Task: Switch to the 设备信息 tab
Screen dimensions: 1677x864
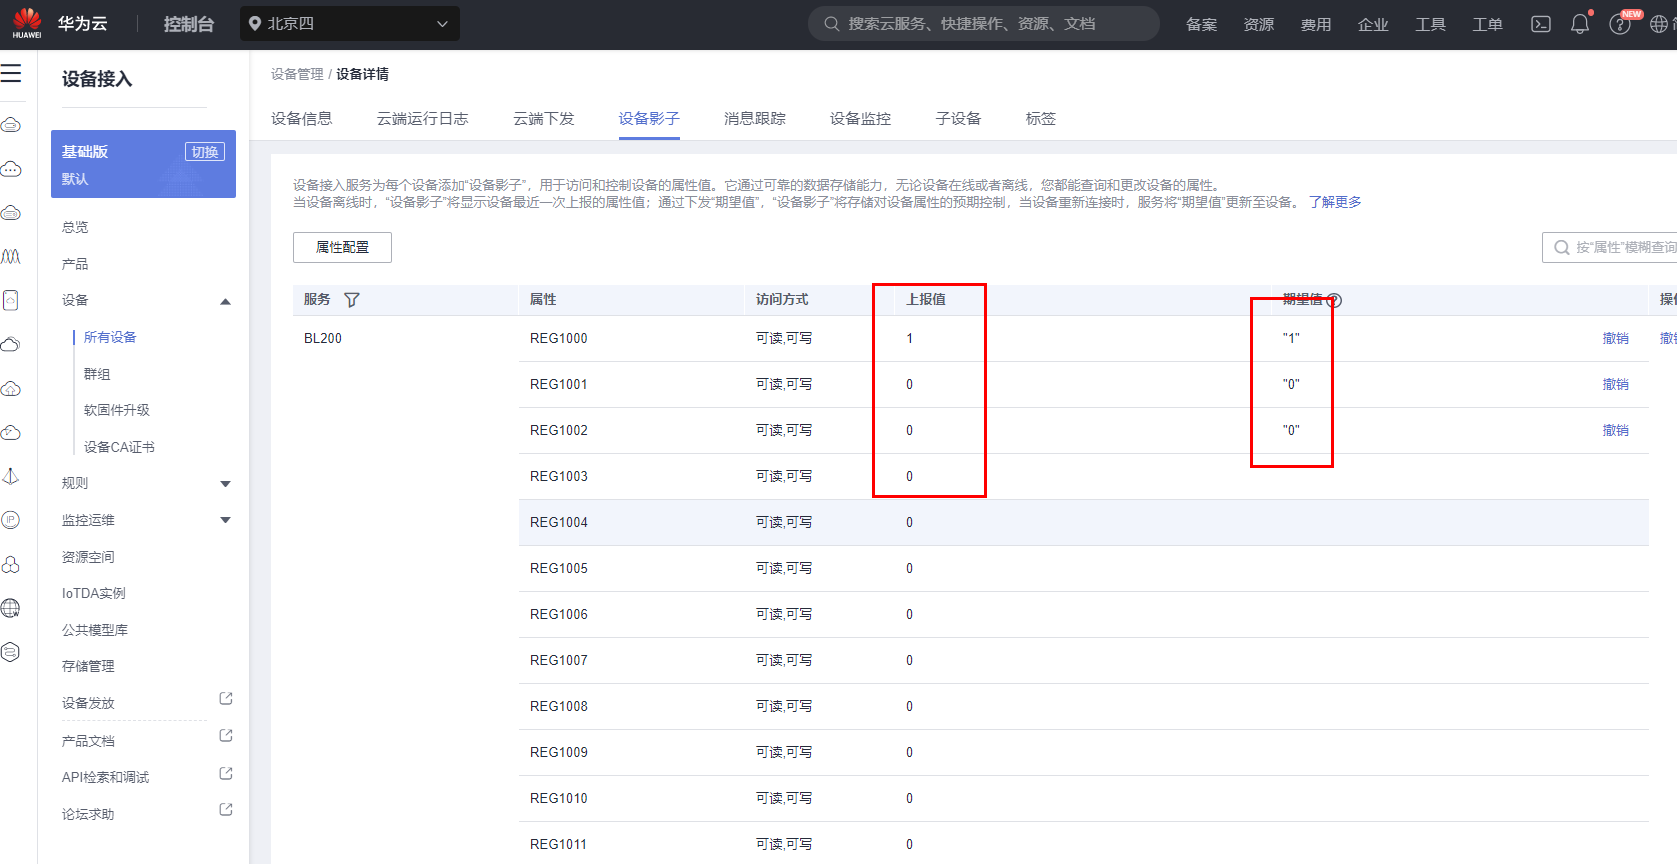Action: point(301,119)
